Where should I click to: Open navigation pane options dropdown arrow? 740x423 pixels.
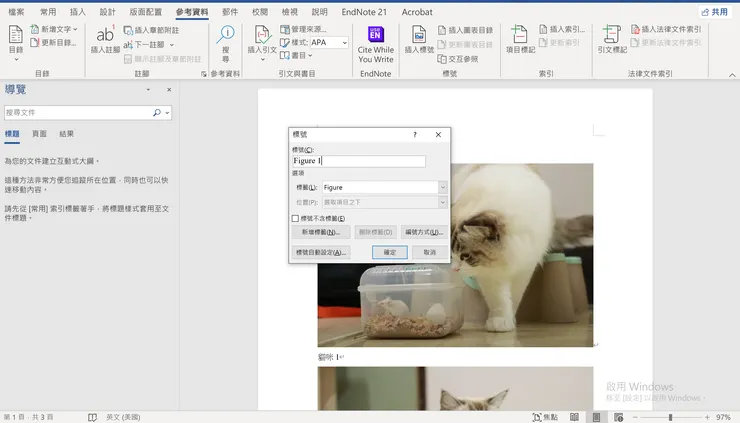148,89
